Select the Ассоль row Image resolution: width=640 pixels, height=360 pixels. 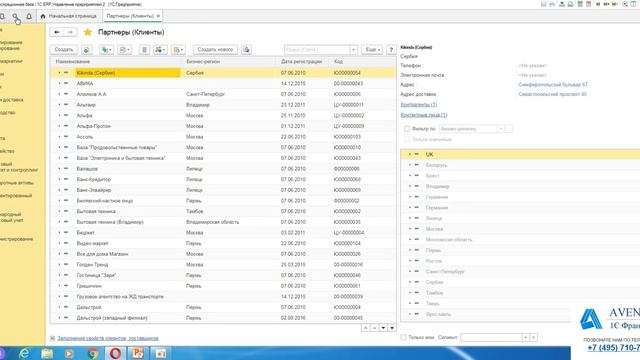[x=223, y=137]
